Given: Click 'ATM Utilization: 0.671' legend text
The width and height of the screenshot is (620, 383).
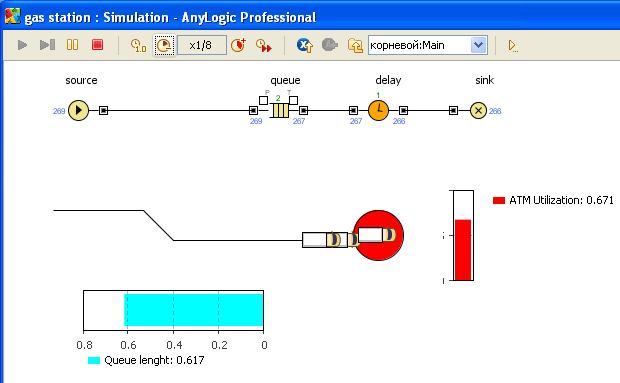Looking at the screenshot, I should pos(561,200).
